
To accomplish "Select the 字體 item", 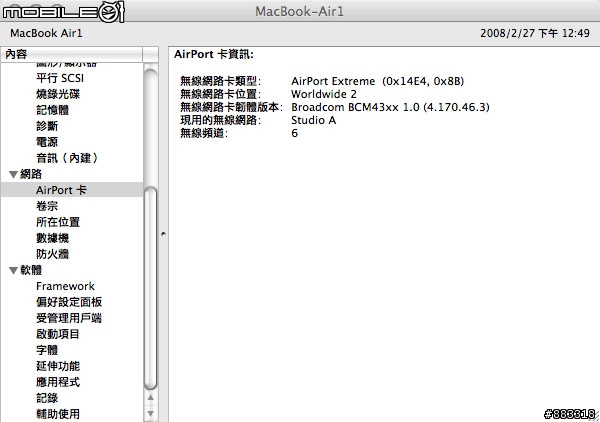I will tap(47, 350).
